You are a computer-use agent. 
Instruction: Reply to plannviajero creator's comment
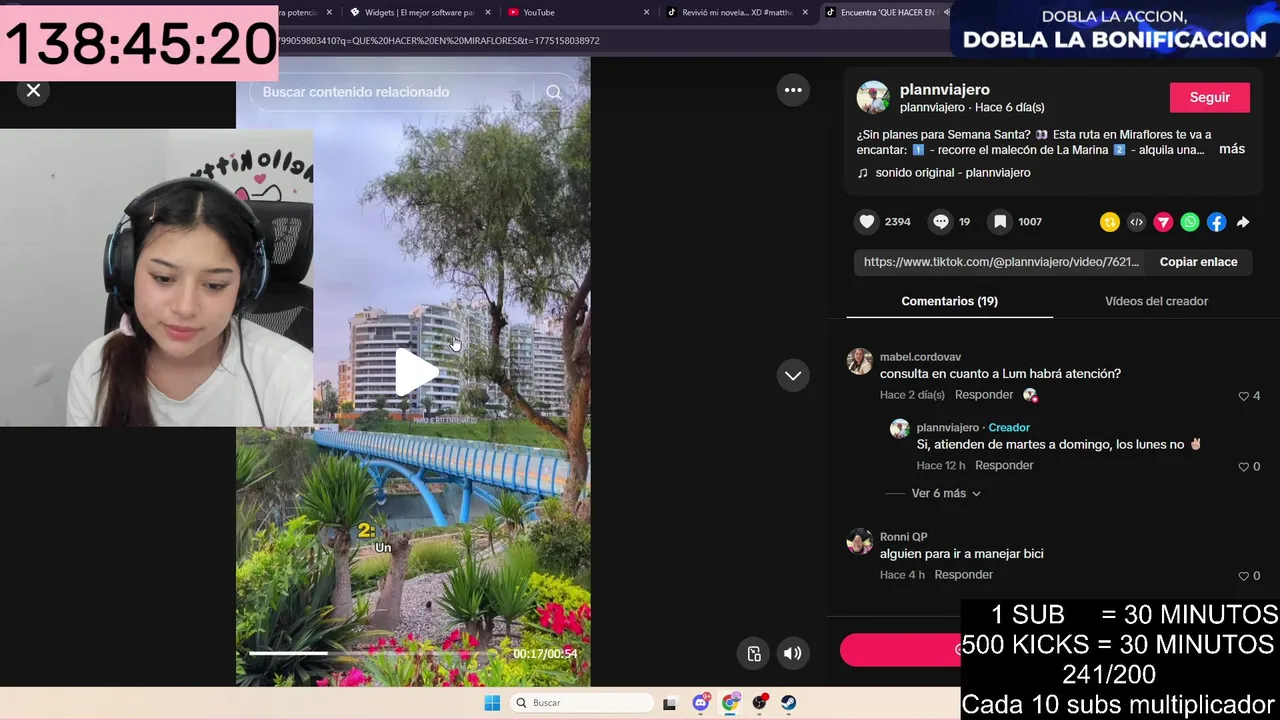pyautogui.click(x=1004, y=466)
